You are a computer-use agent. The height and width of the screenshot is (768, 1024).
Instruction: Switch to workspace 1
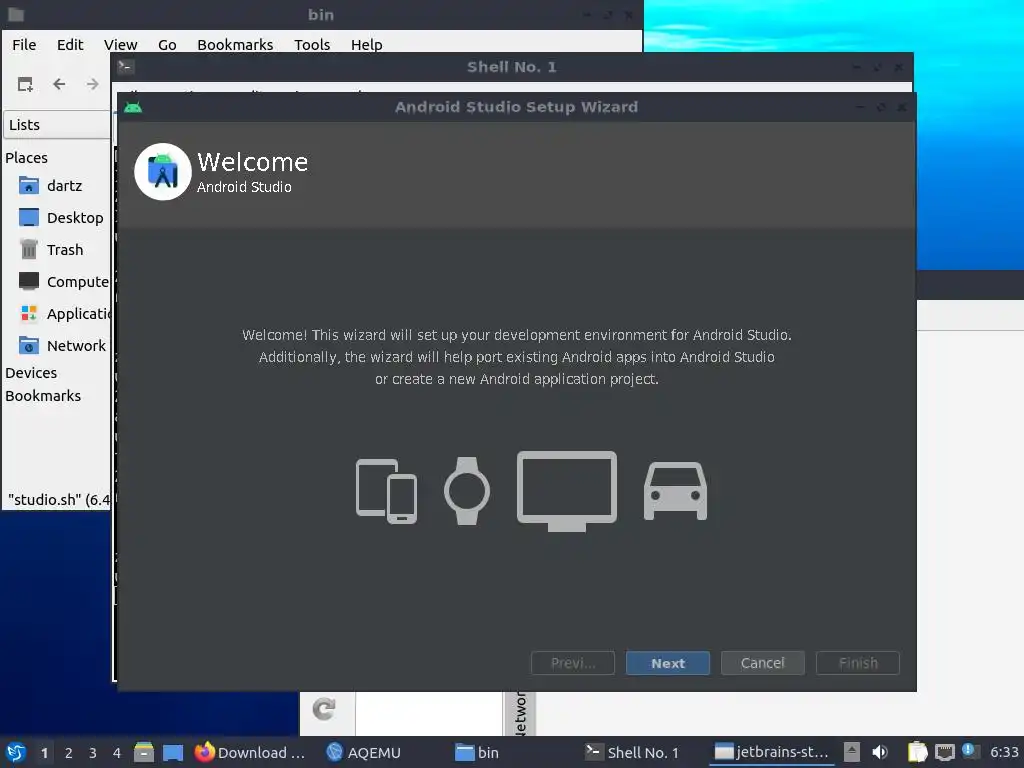point(44,753)
